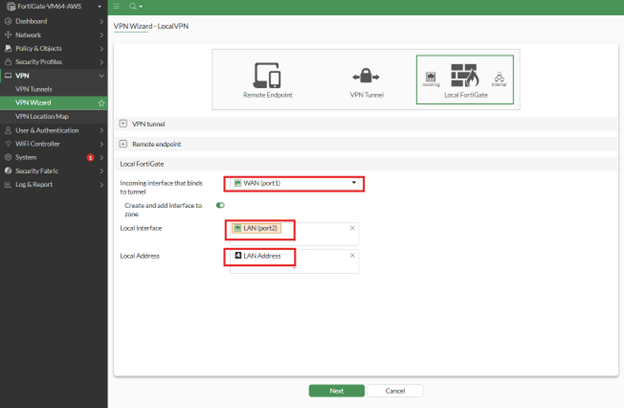Click the VPN Wizard - LocalVPN title
Image resolution: width=624 pixels, height=408 pixels.
coord(151,26)
